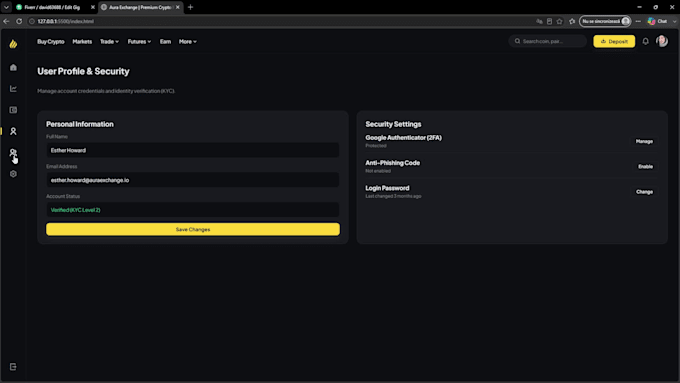
Task: Switch to the Fiverr Edit Gig tab
Action: point(52,7)
